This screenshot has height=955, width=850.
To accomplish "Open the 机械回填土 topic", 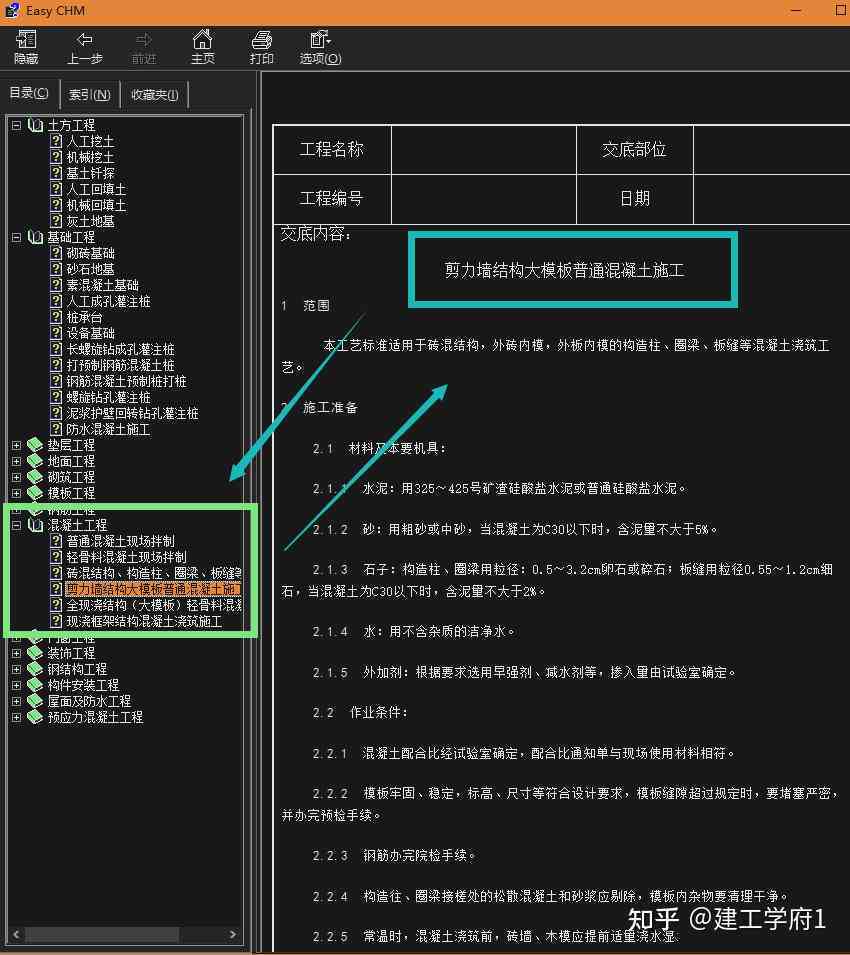I will [96, 205].
